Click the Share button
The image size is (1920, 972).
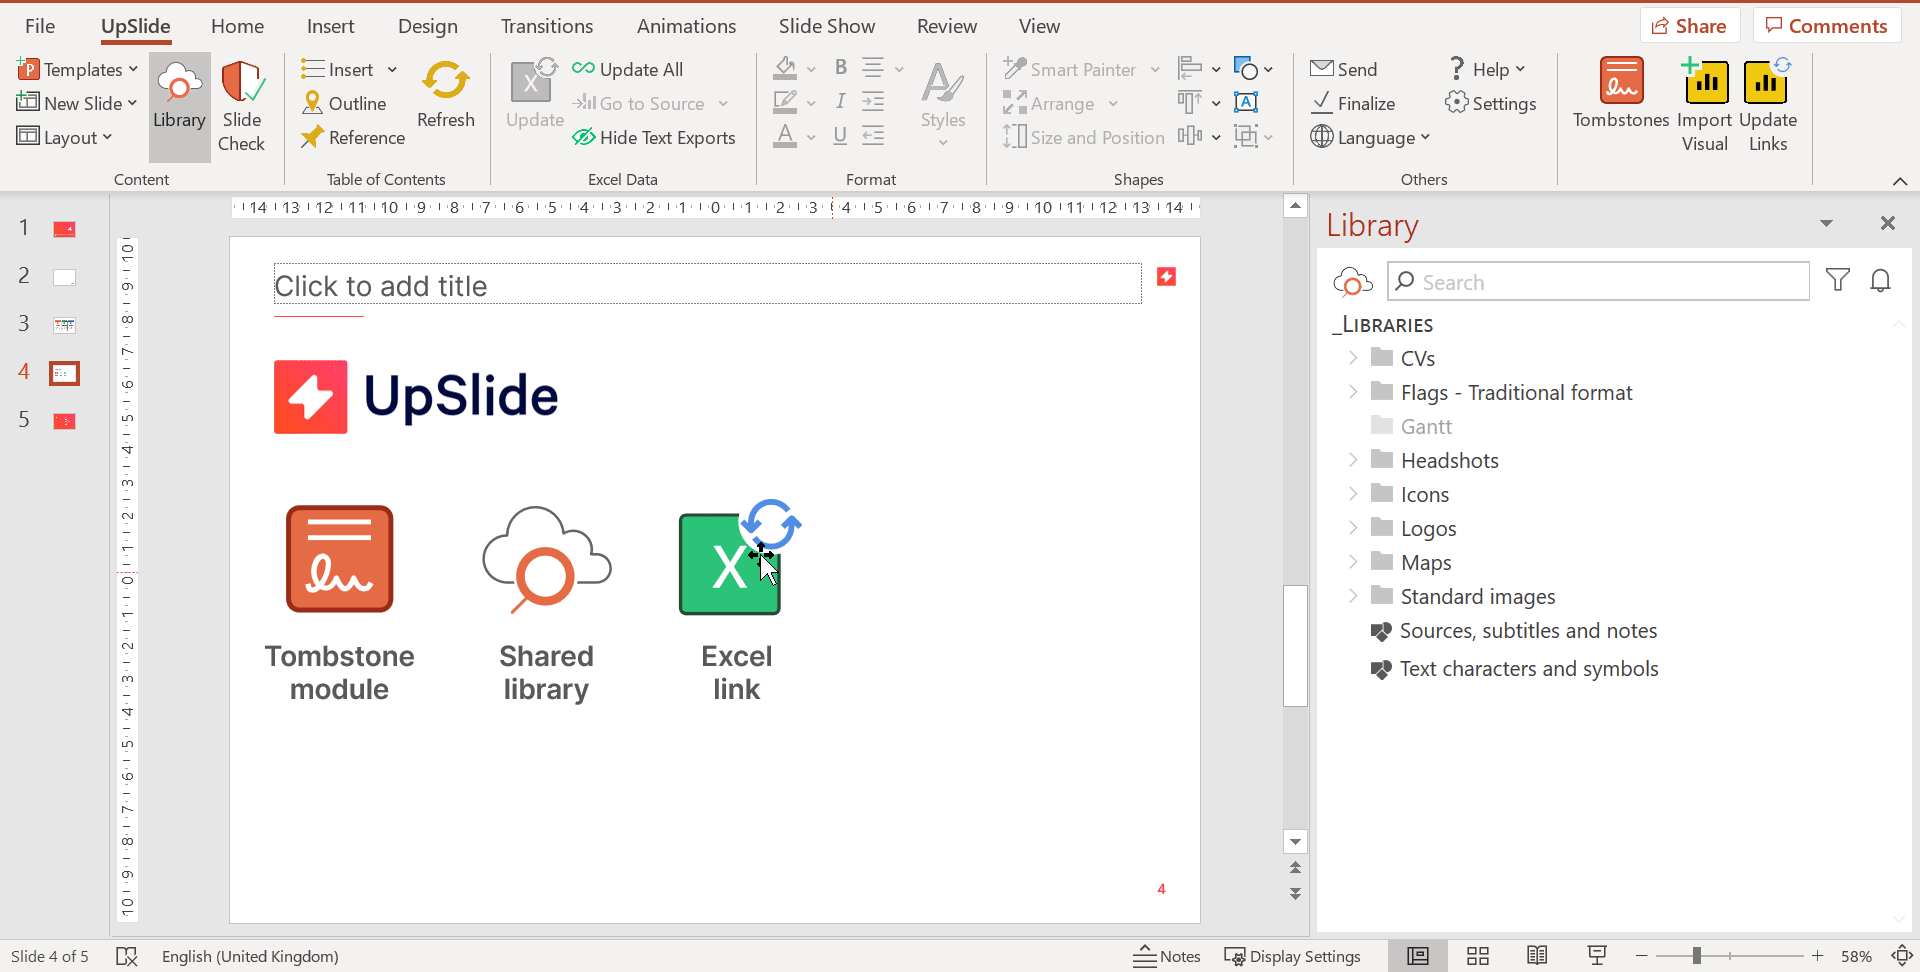tap(1689, 26)
